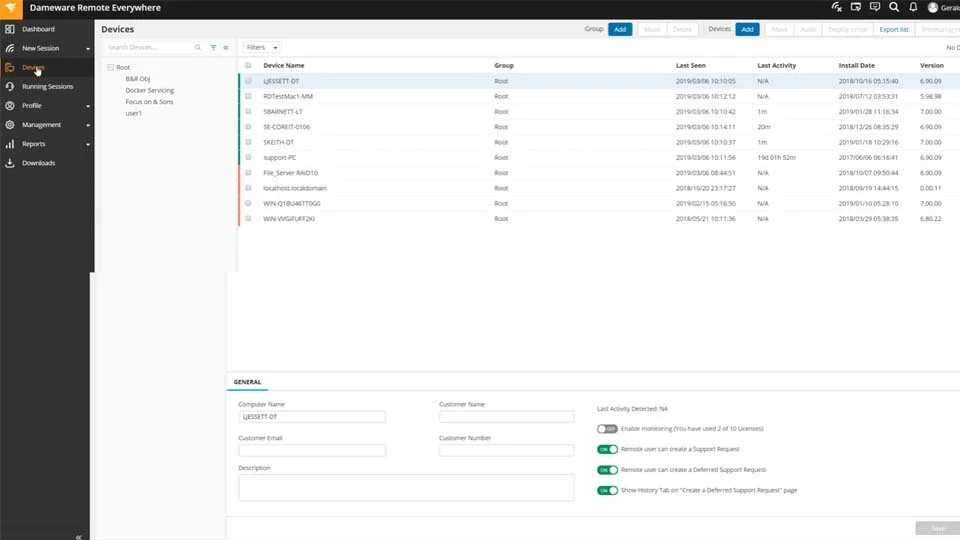Toggle the select-all checkbox in table header

tap(248, 66)
